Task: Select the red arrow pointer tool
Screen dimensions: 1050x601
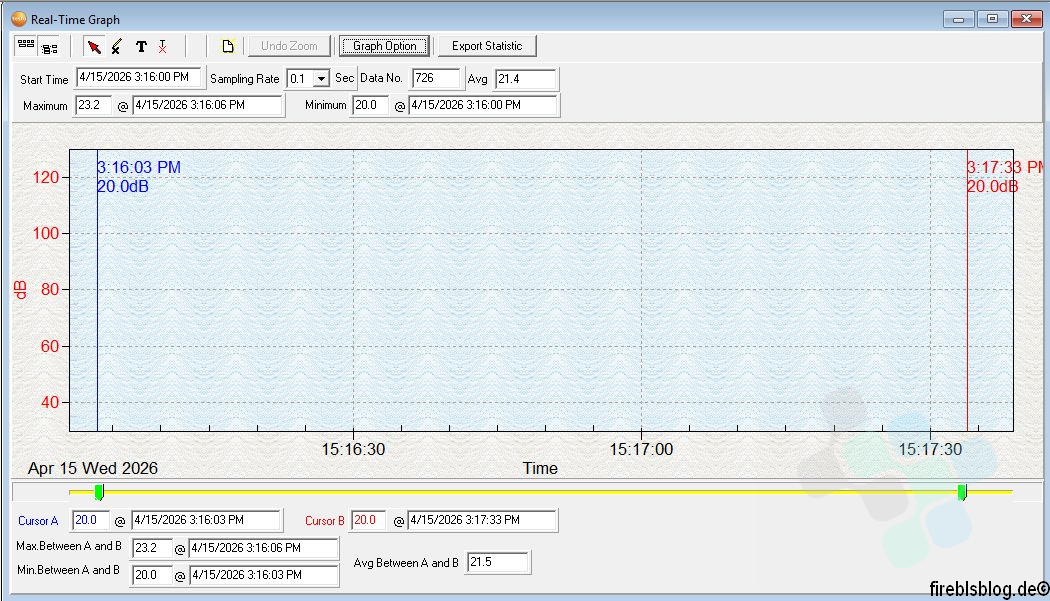Action: 94,46
